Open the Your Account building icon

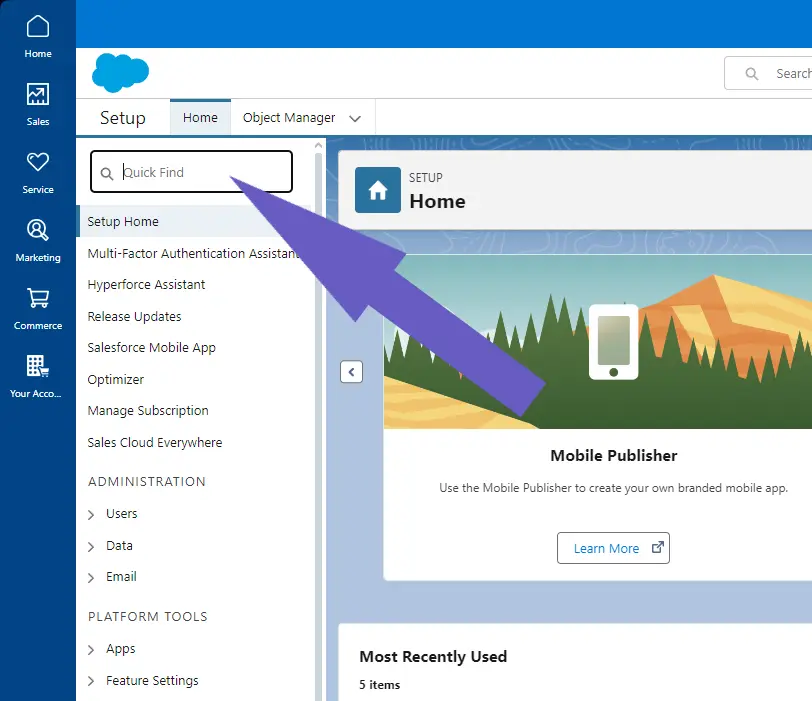(38, 366)
